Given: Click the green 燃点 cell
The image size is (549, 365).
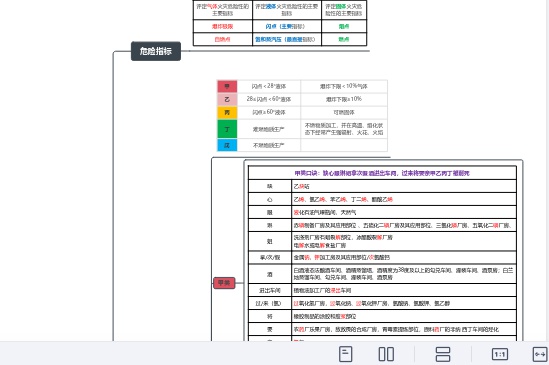Looking at the screenshot, I should 344,39.
